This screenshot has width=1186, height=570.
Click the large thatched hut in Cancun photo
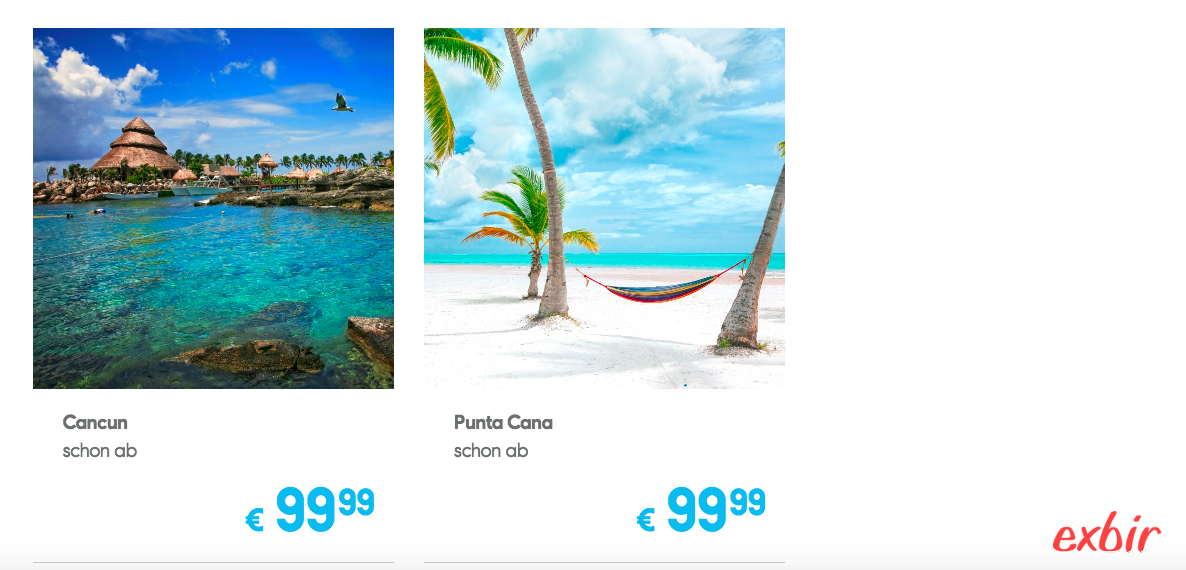pos(137,144)
